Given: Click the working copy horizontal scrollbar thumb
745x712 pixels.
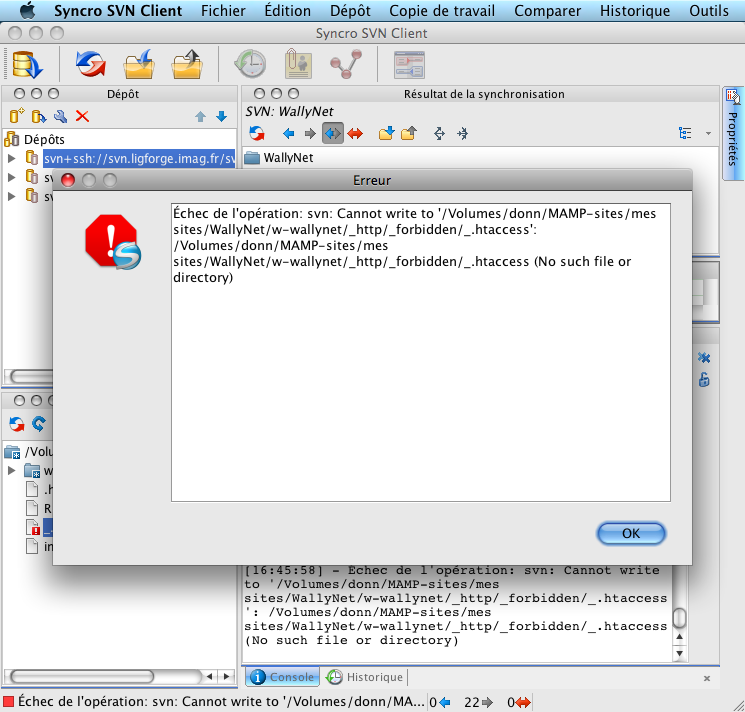Looking at the screenshot, I should coord(82,676).
